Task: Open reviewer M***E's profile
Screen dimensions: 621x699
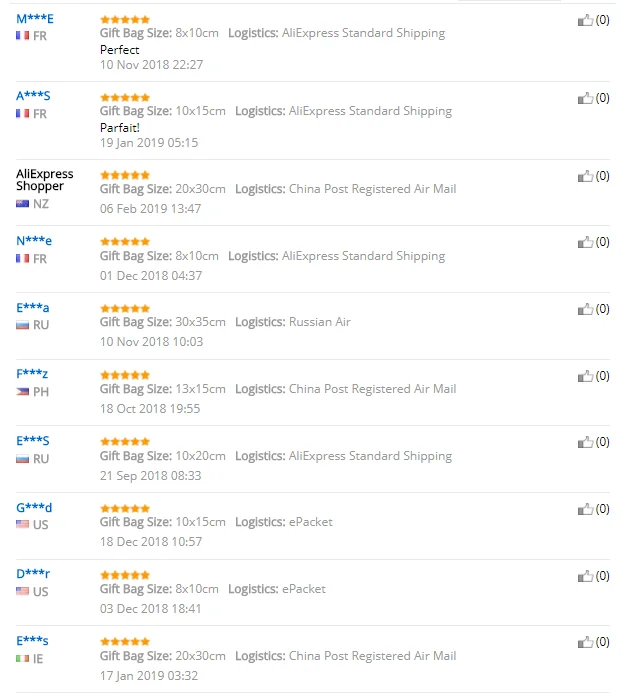Action: (x=35, y=19)
